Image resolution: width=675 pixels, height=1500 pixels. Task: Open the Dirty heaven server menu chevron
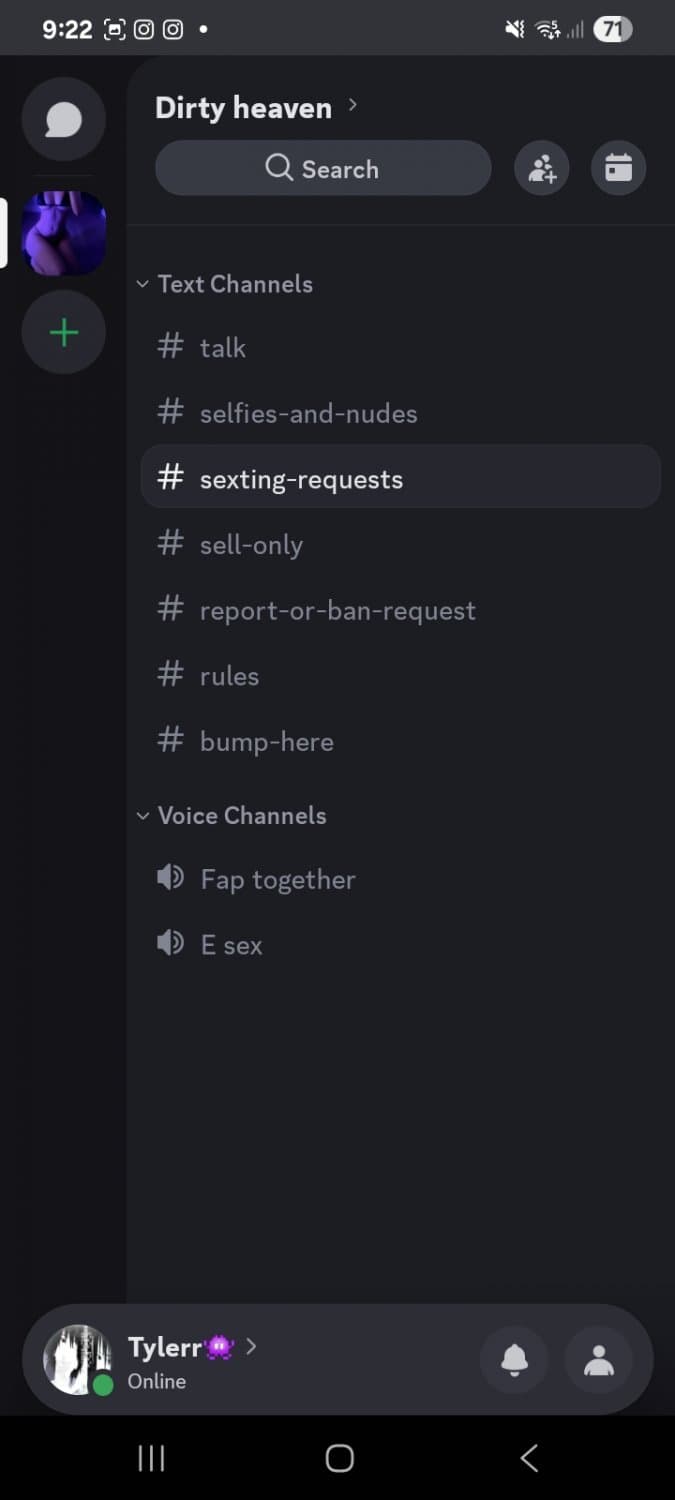point(353,103)
